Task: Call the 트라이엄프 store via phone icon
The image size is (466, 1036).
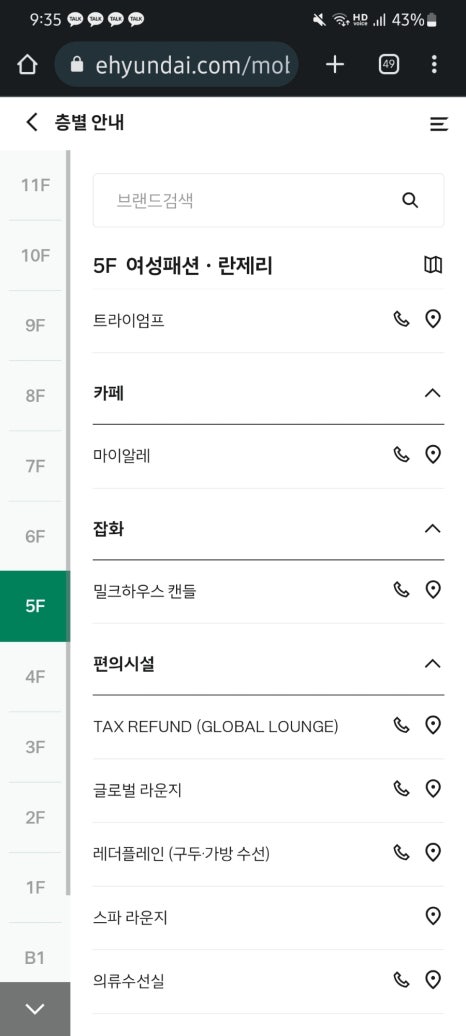Action: pyautogui.click(x=401, y=320)
